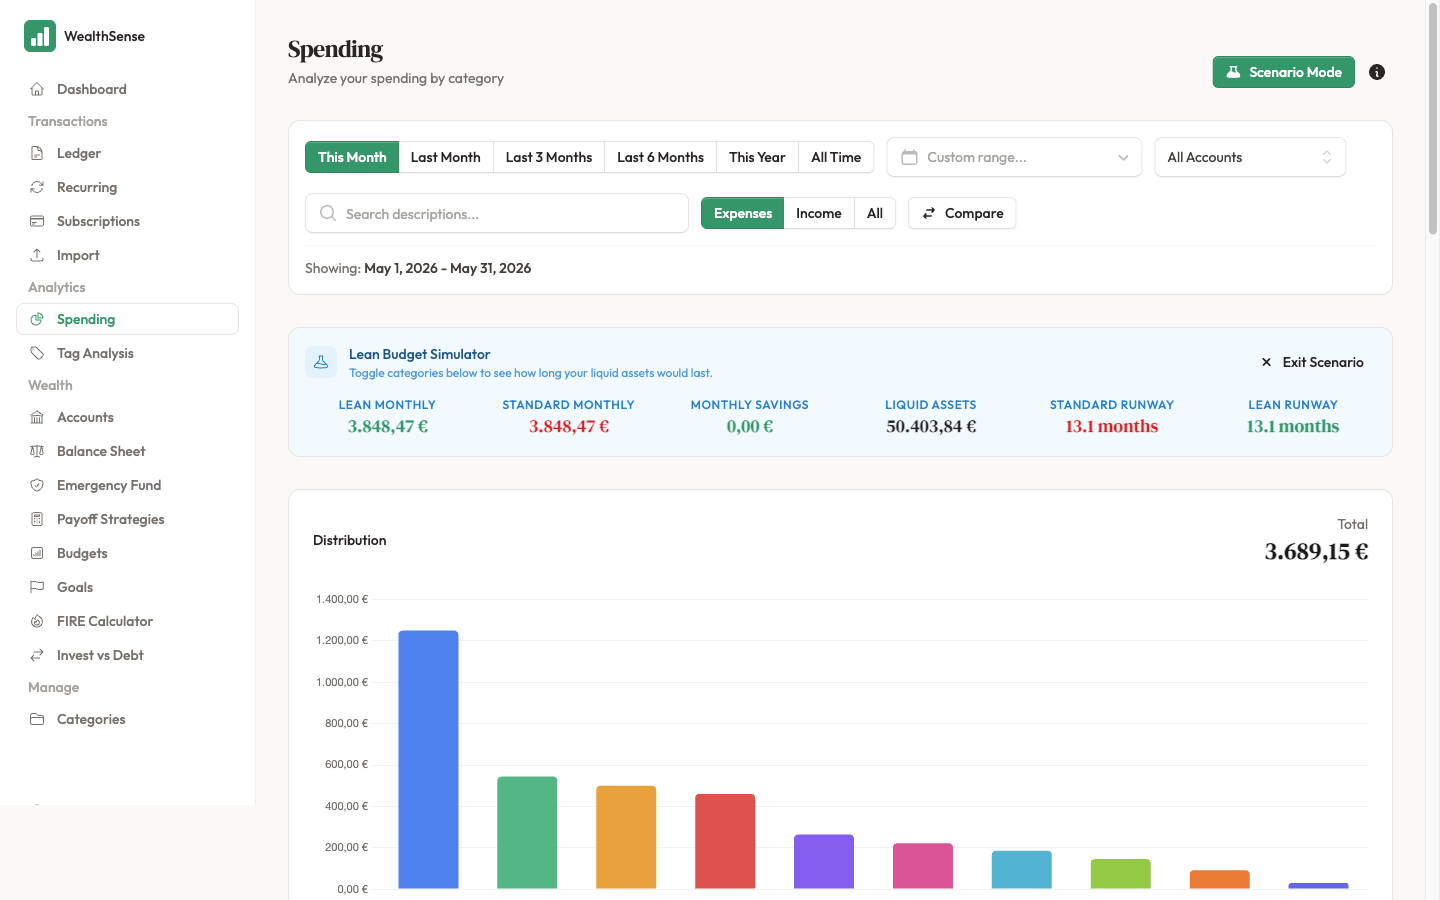
Task: Click the Import upload icon
Action: point(37,255)
